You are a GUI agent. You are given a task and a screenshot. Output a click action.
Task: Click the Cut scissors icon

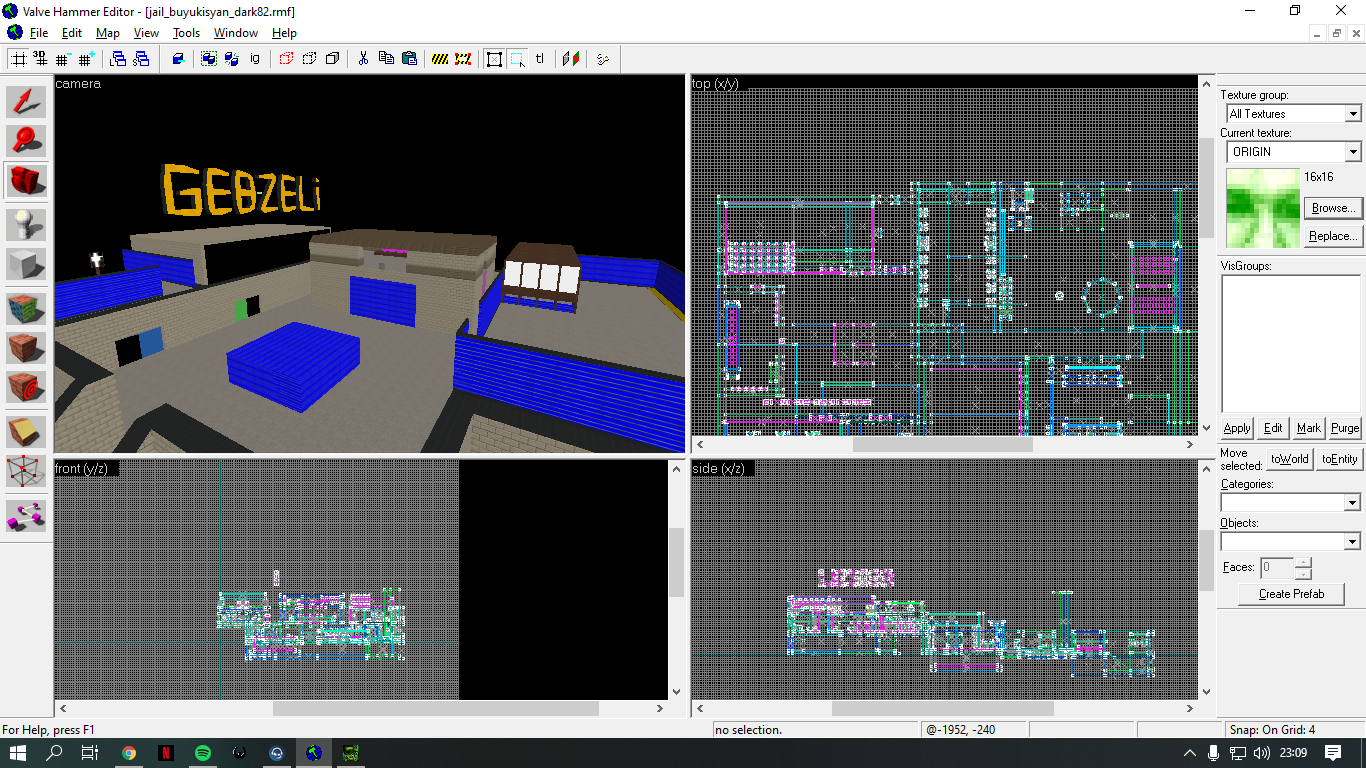[363, 59]
